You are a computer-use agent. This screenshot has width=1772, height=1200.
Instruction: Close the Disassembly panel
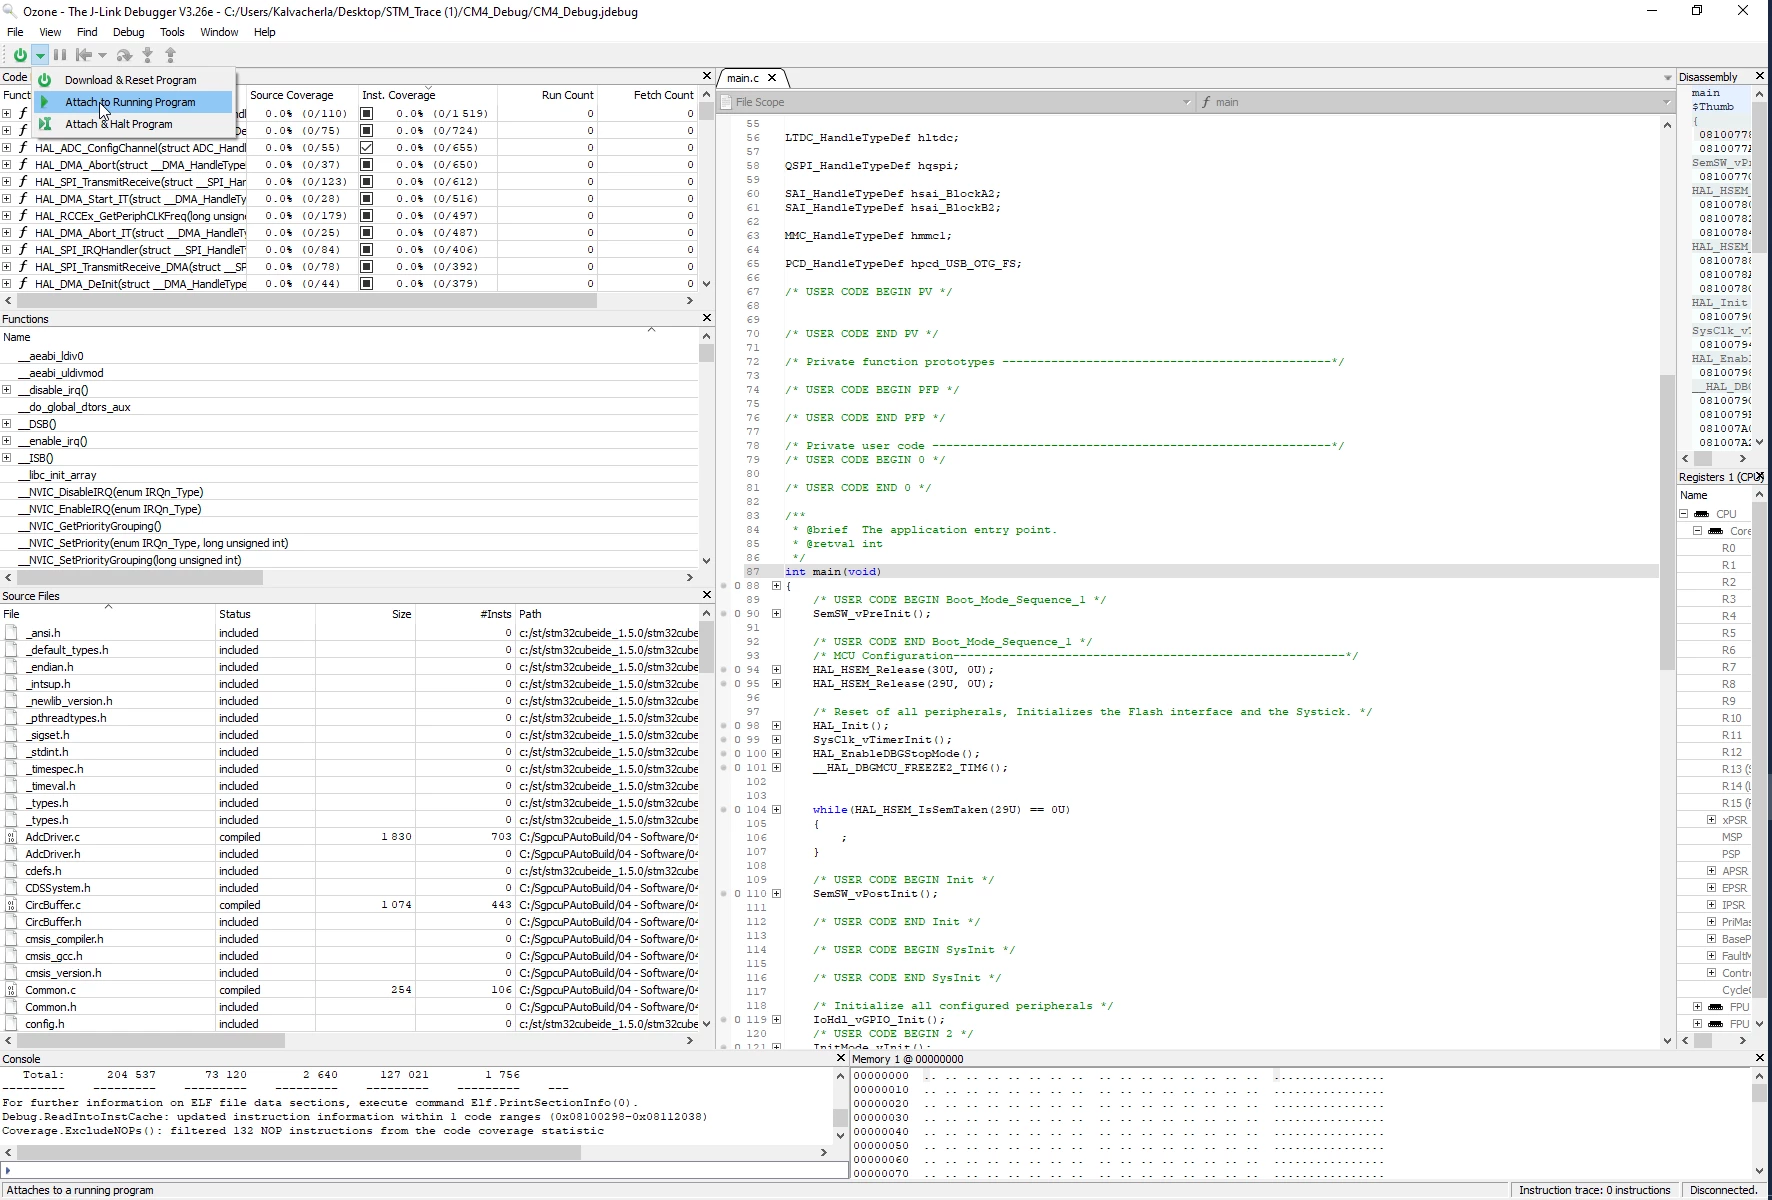coord(1760,76)
